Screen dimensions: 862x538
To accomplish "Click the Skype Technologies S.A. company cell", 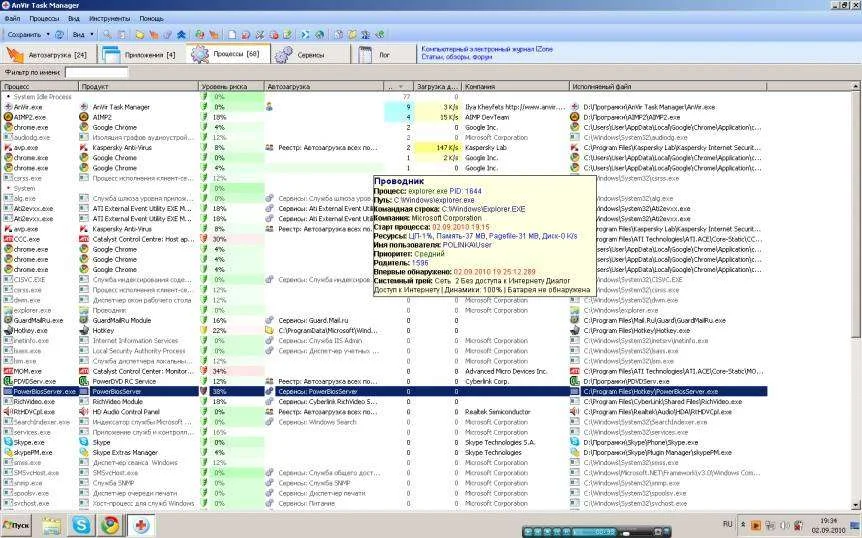I will 500,442.
